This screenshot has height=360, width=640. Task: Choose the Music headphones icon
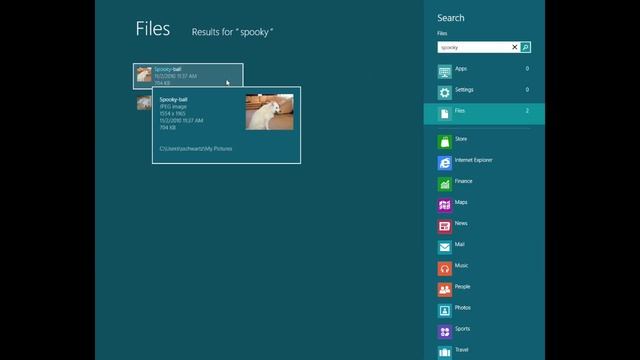444,269
